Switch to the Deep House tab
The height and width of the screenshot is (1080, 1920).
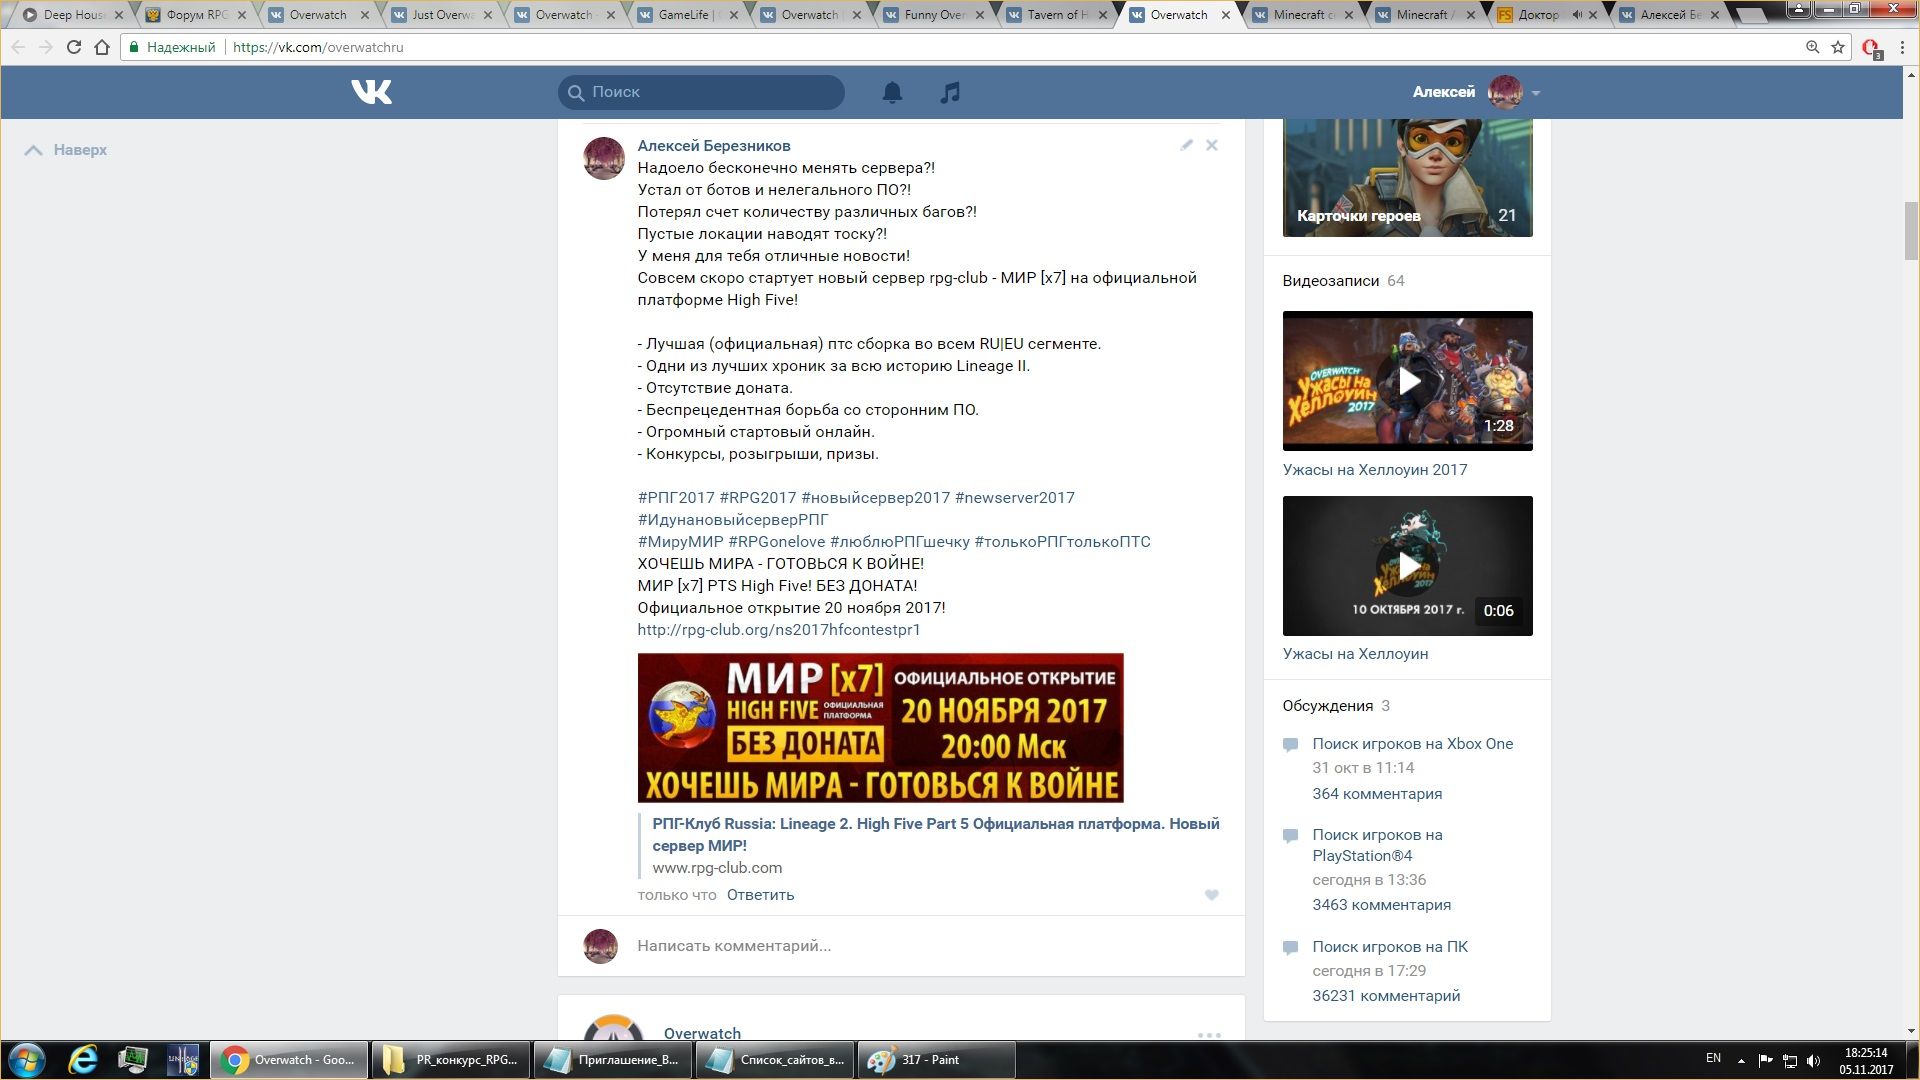click(72, 15)
